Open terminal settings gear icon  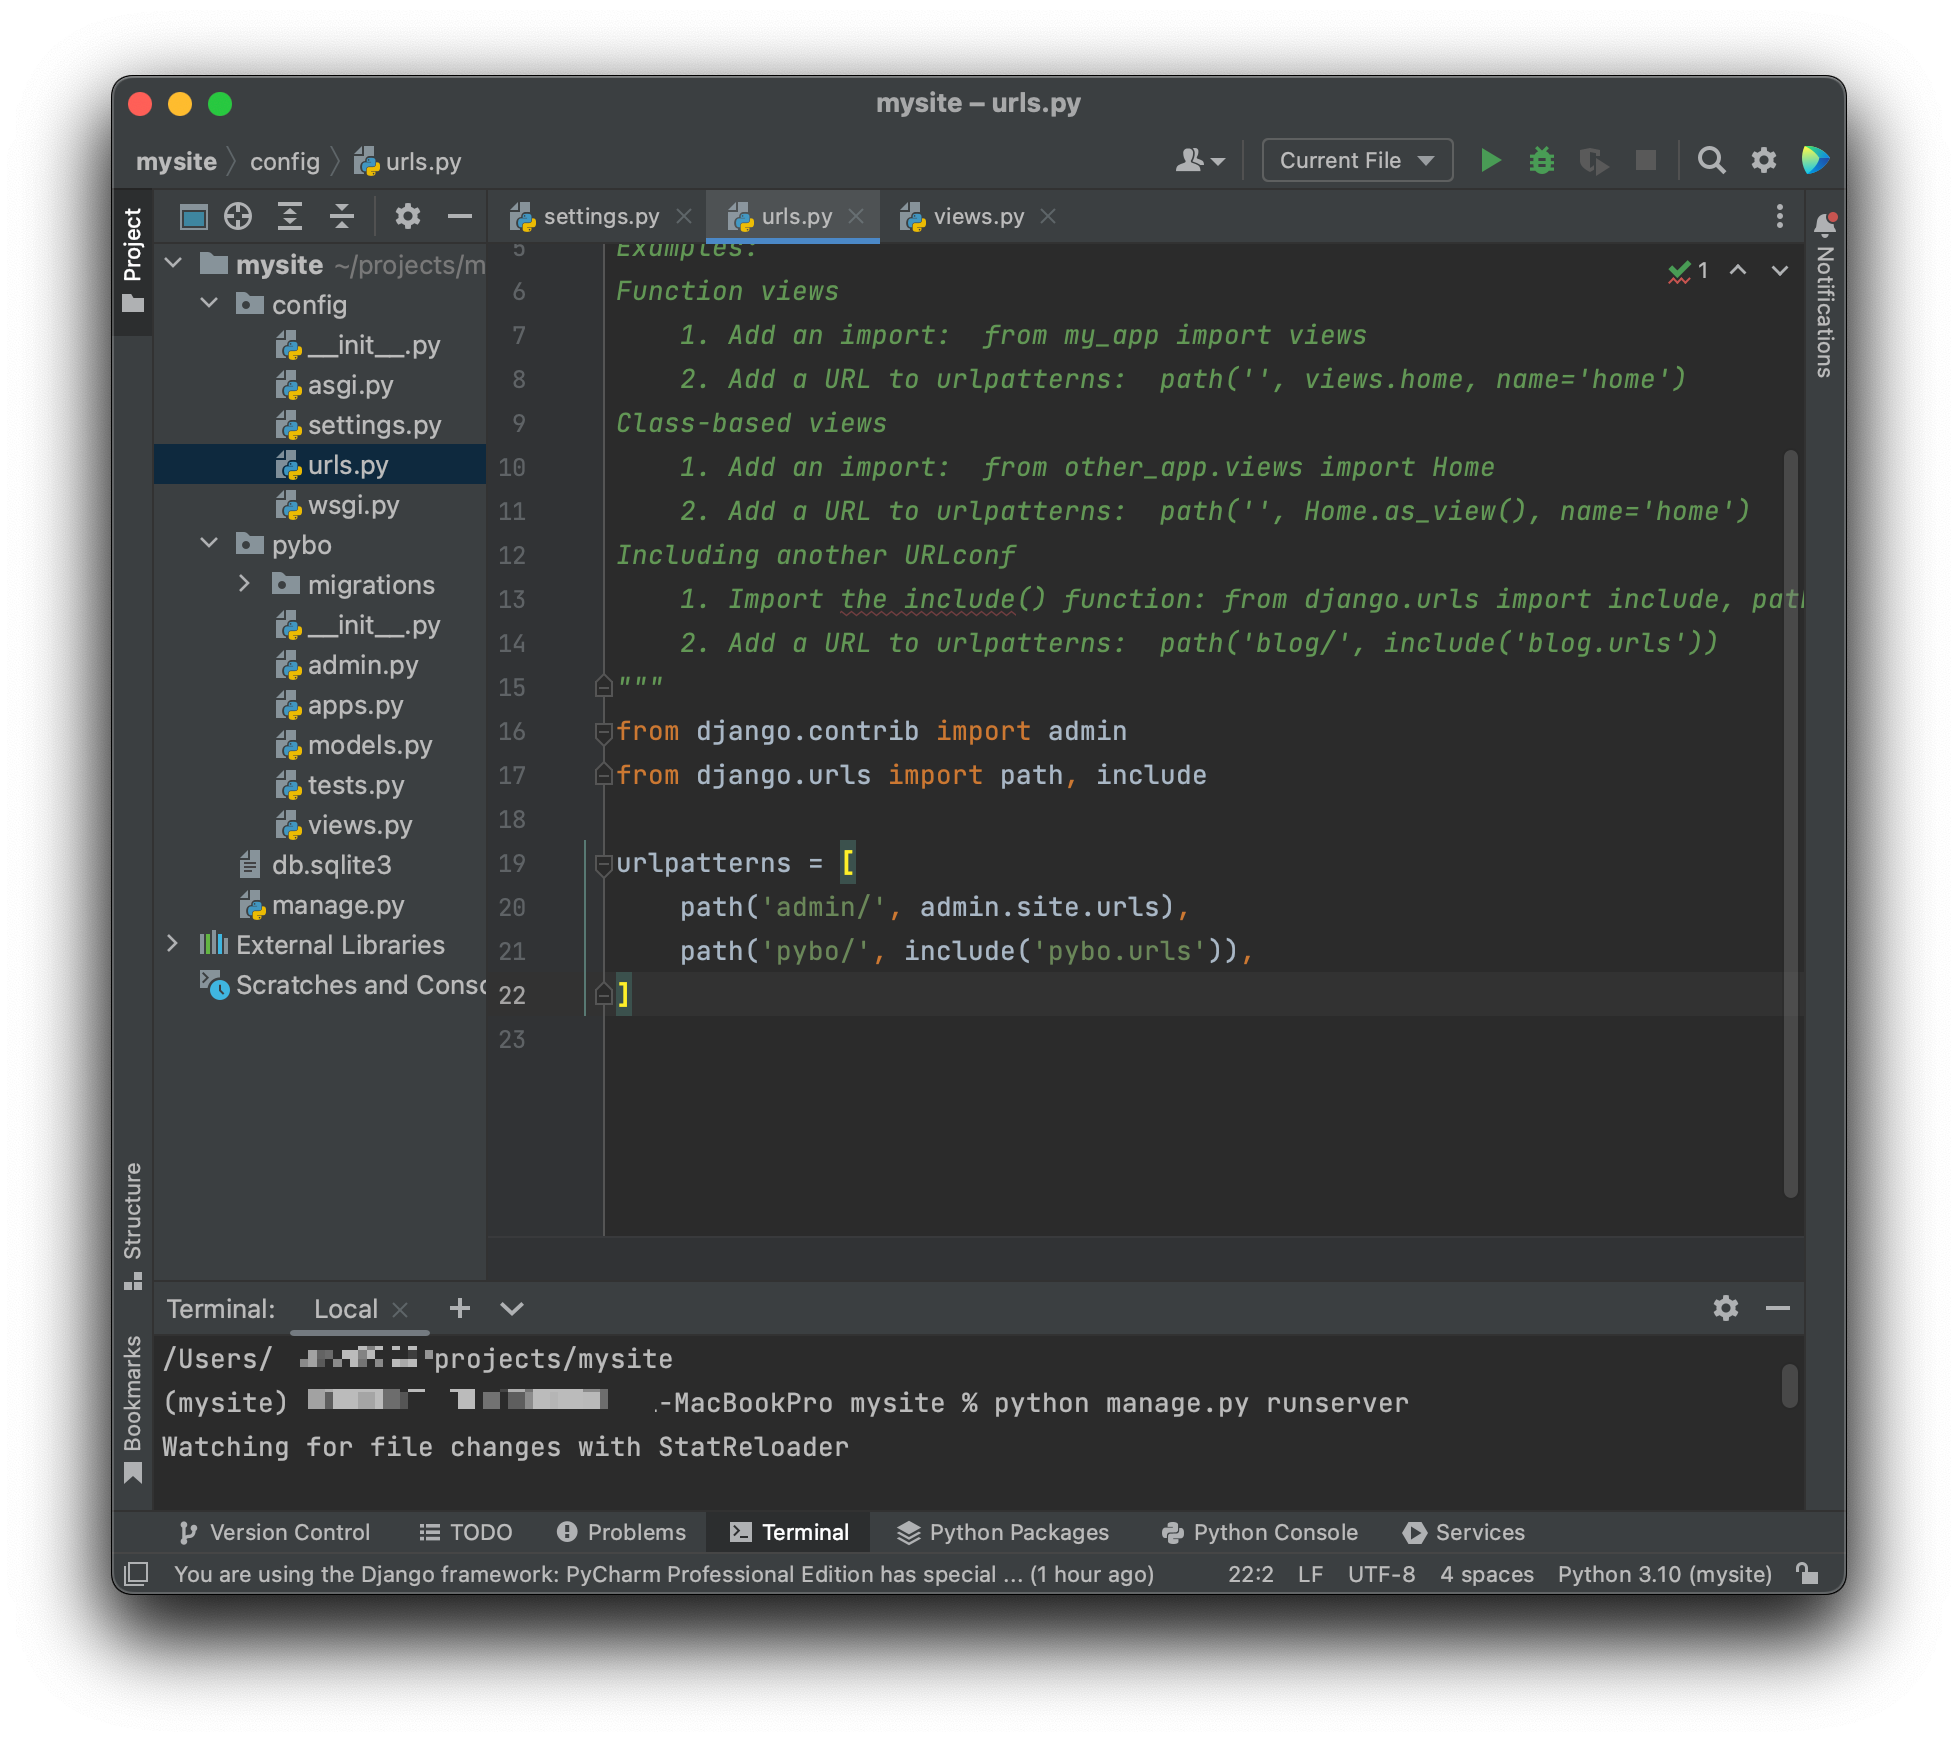pos(1725,1308)
